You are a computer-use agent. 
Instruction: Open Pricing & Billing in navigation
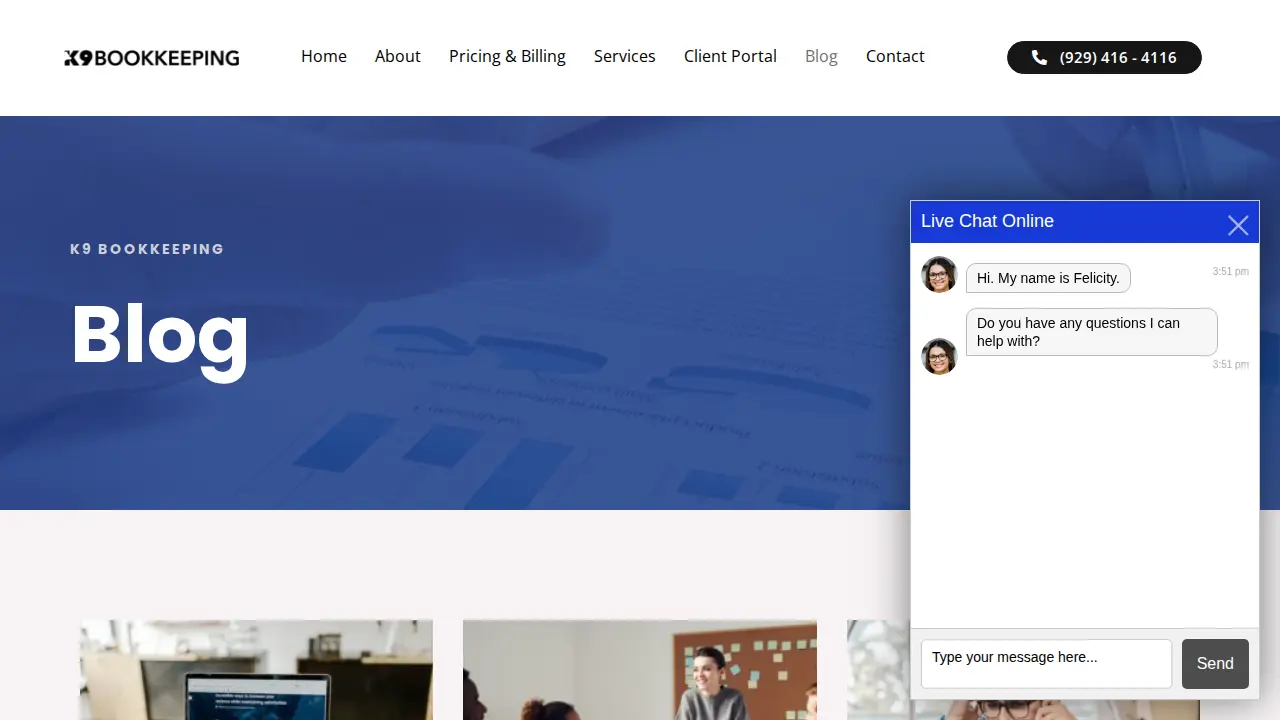tap(507, 56)
